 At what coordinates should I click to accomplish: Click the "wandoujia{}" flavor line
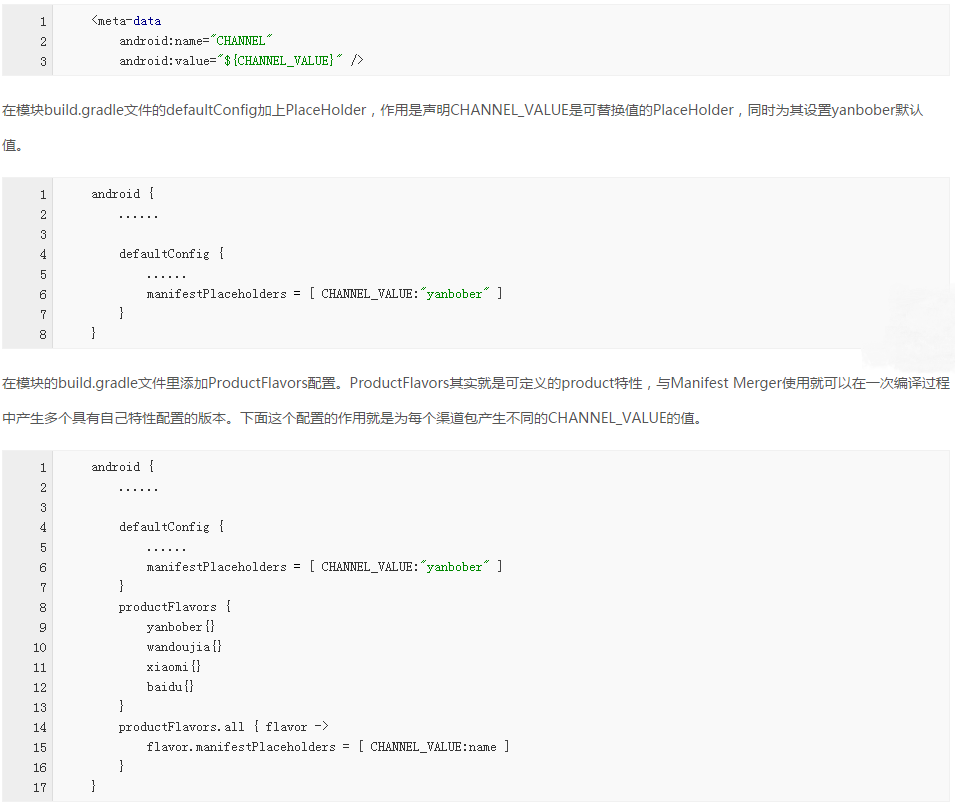[x=184, y=647]
